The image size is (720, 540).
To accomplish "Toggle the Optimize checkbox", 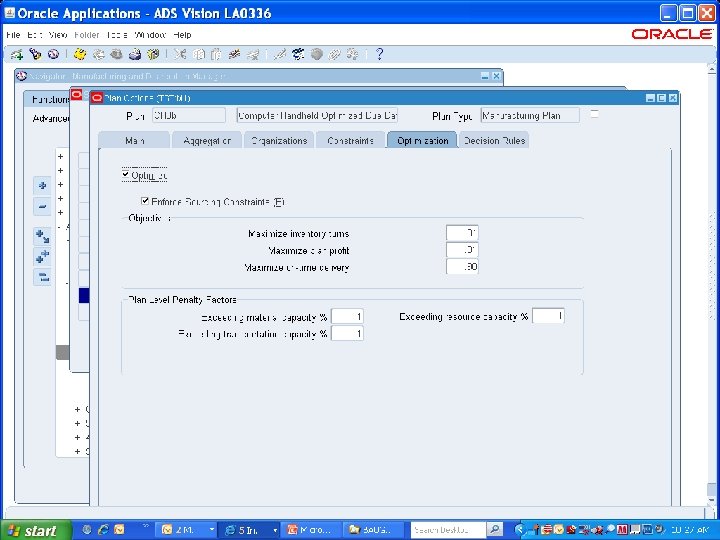I will coord(126,174).
